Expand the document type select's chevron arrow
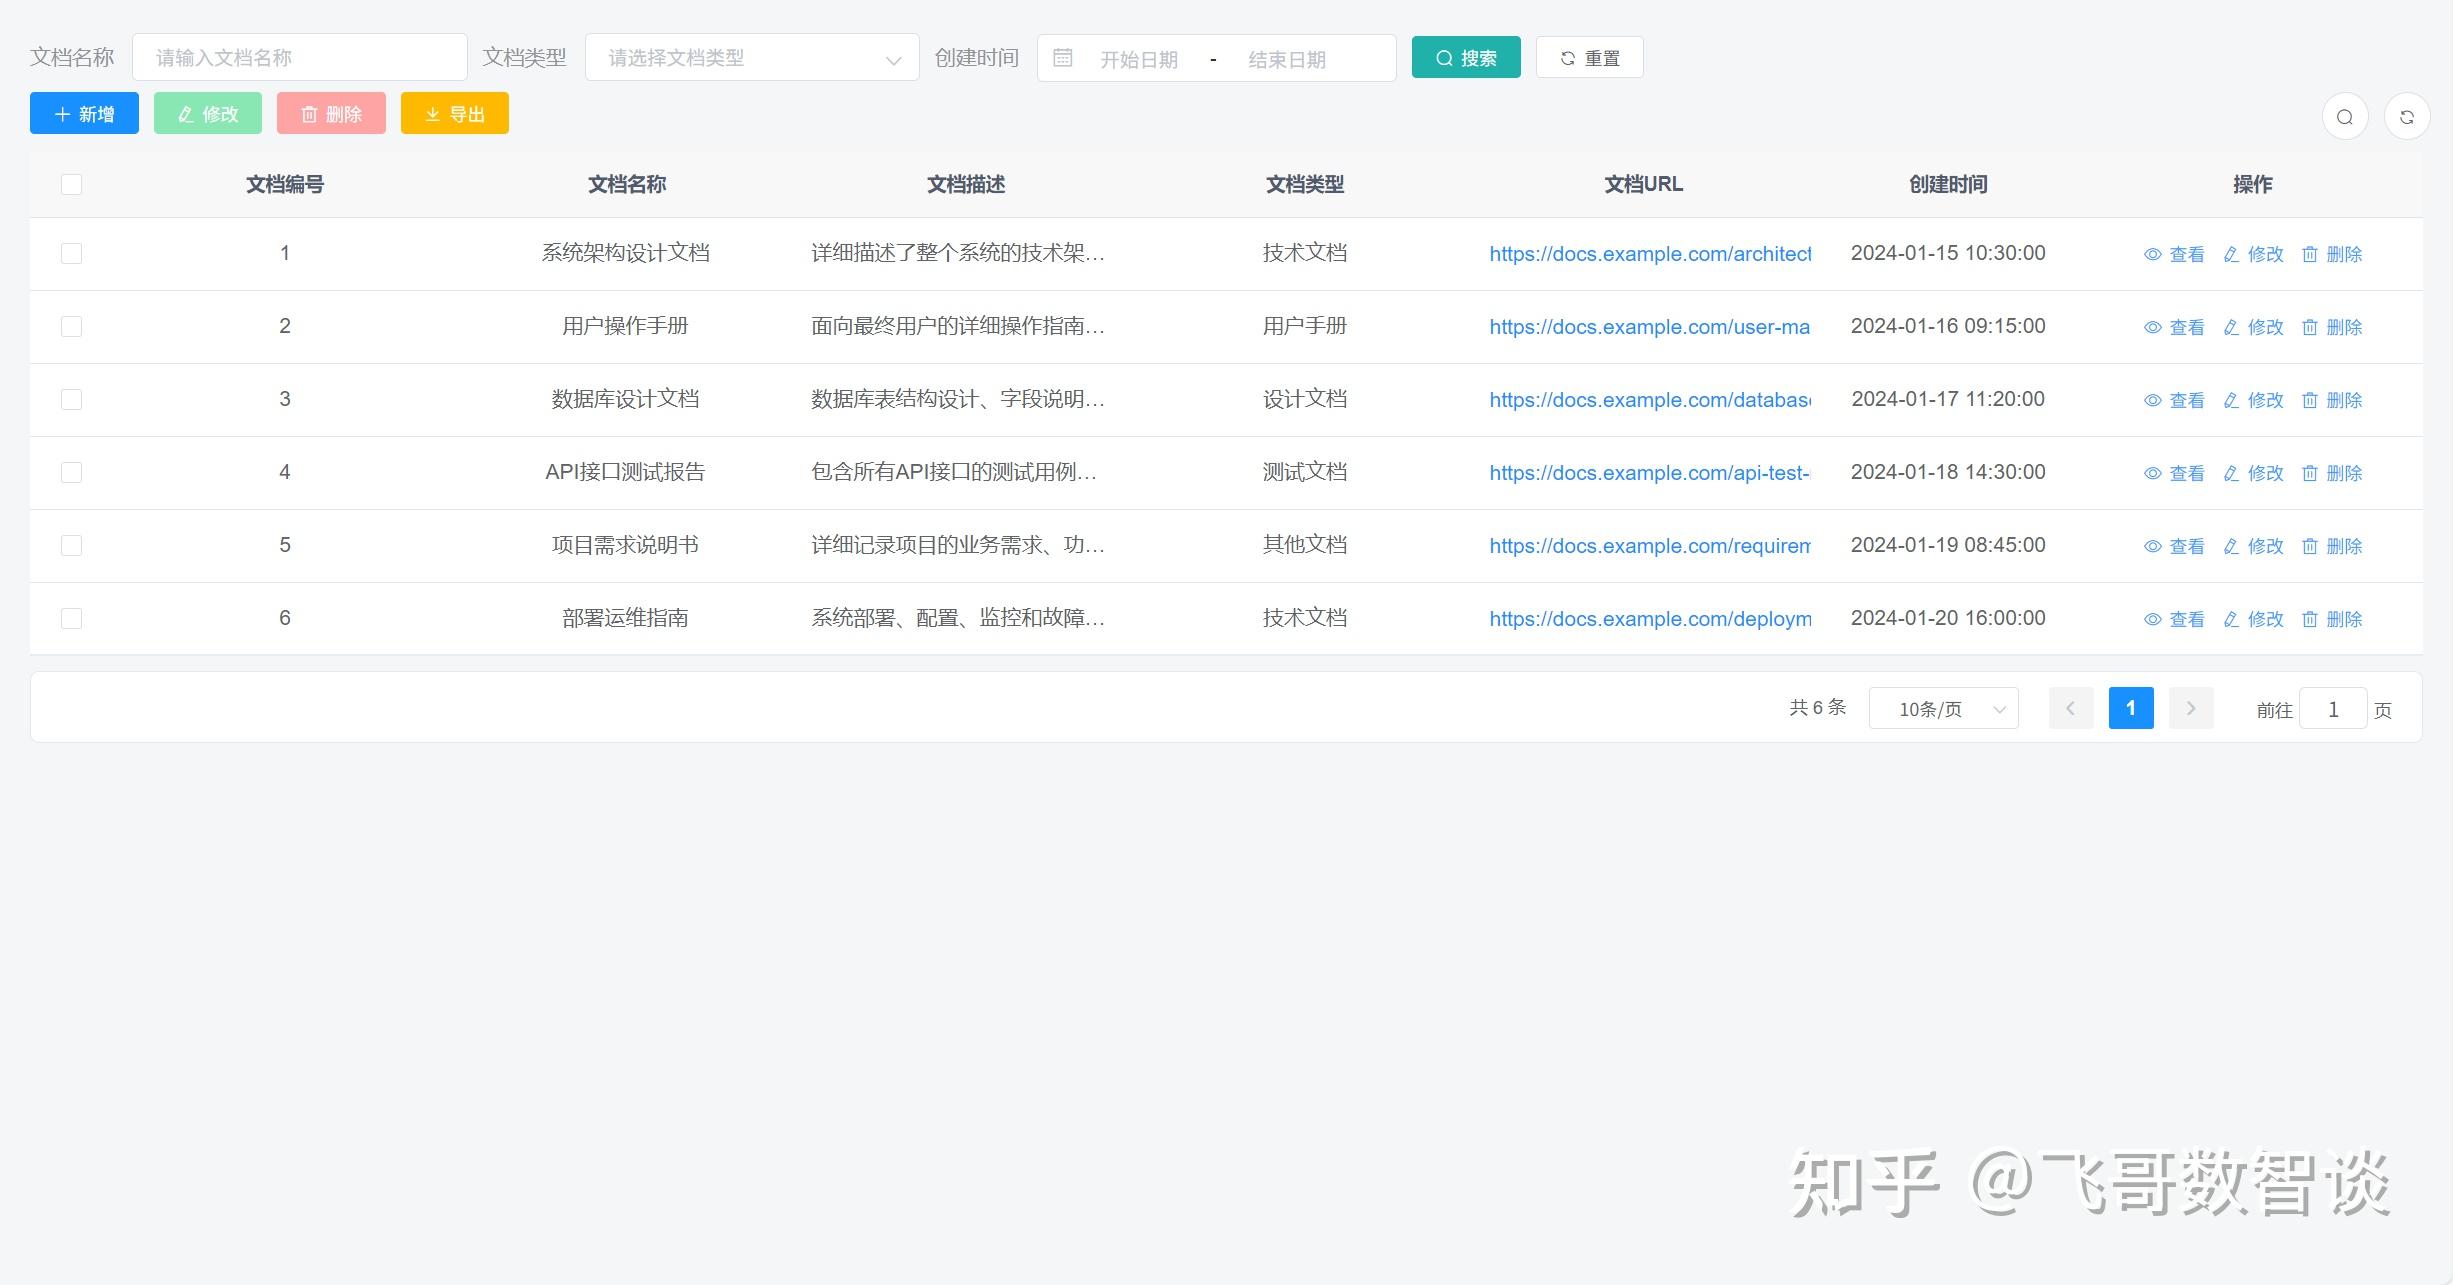 pyautogui.click(x=895, y=58)
